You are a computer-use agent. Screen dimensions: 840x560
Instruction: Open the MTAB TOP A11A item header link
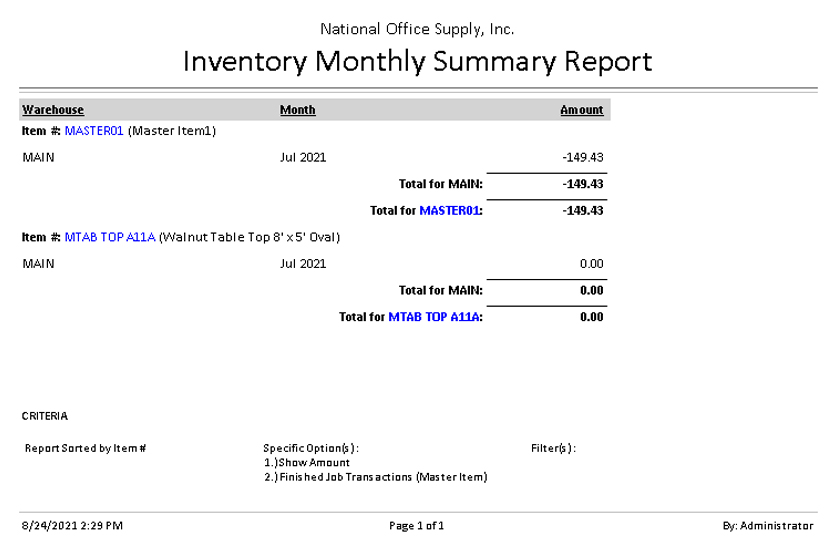110,238
